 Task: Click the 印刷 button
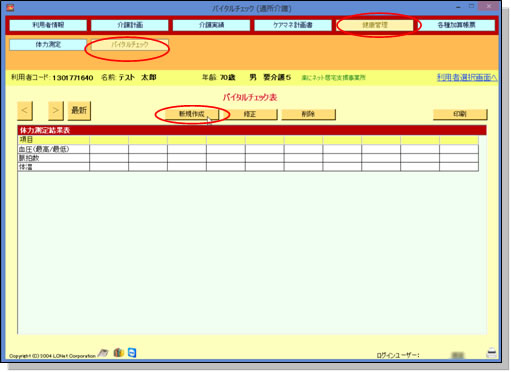pyautogui.click(x=460, y=114)
